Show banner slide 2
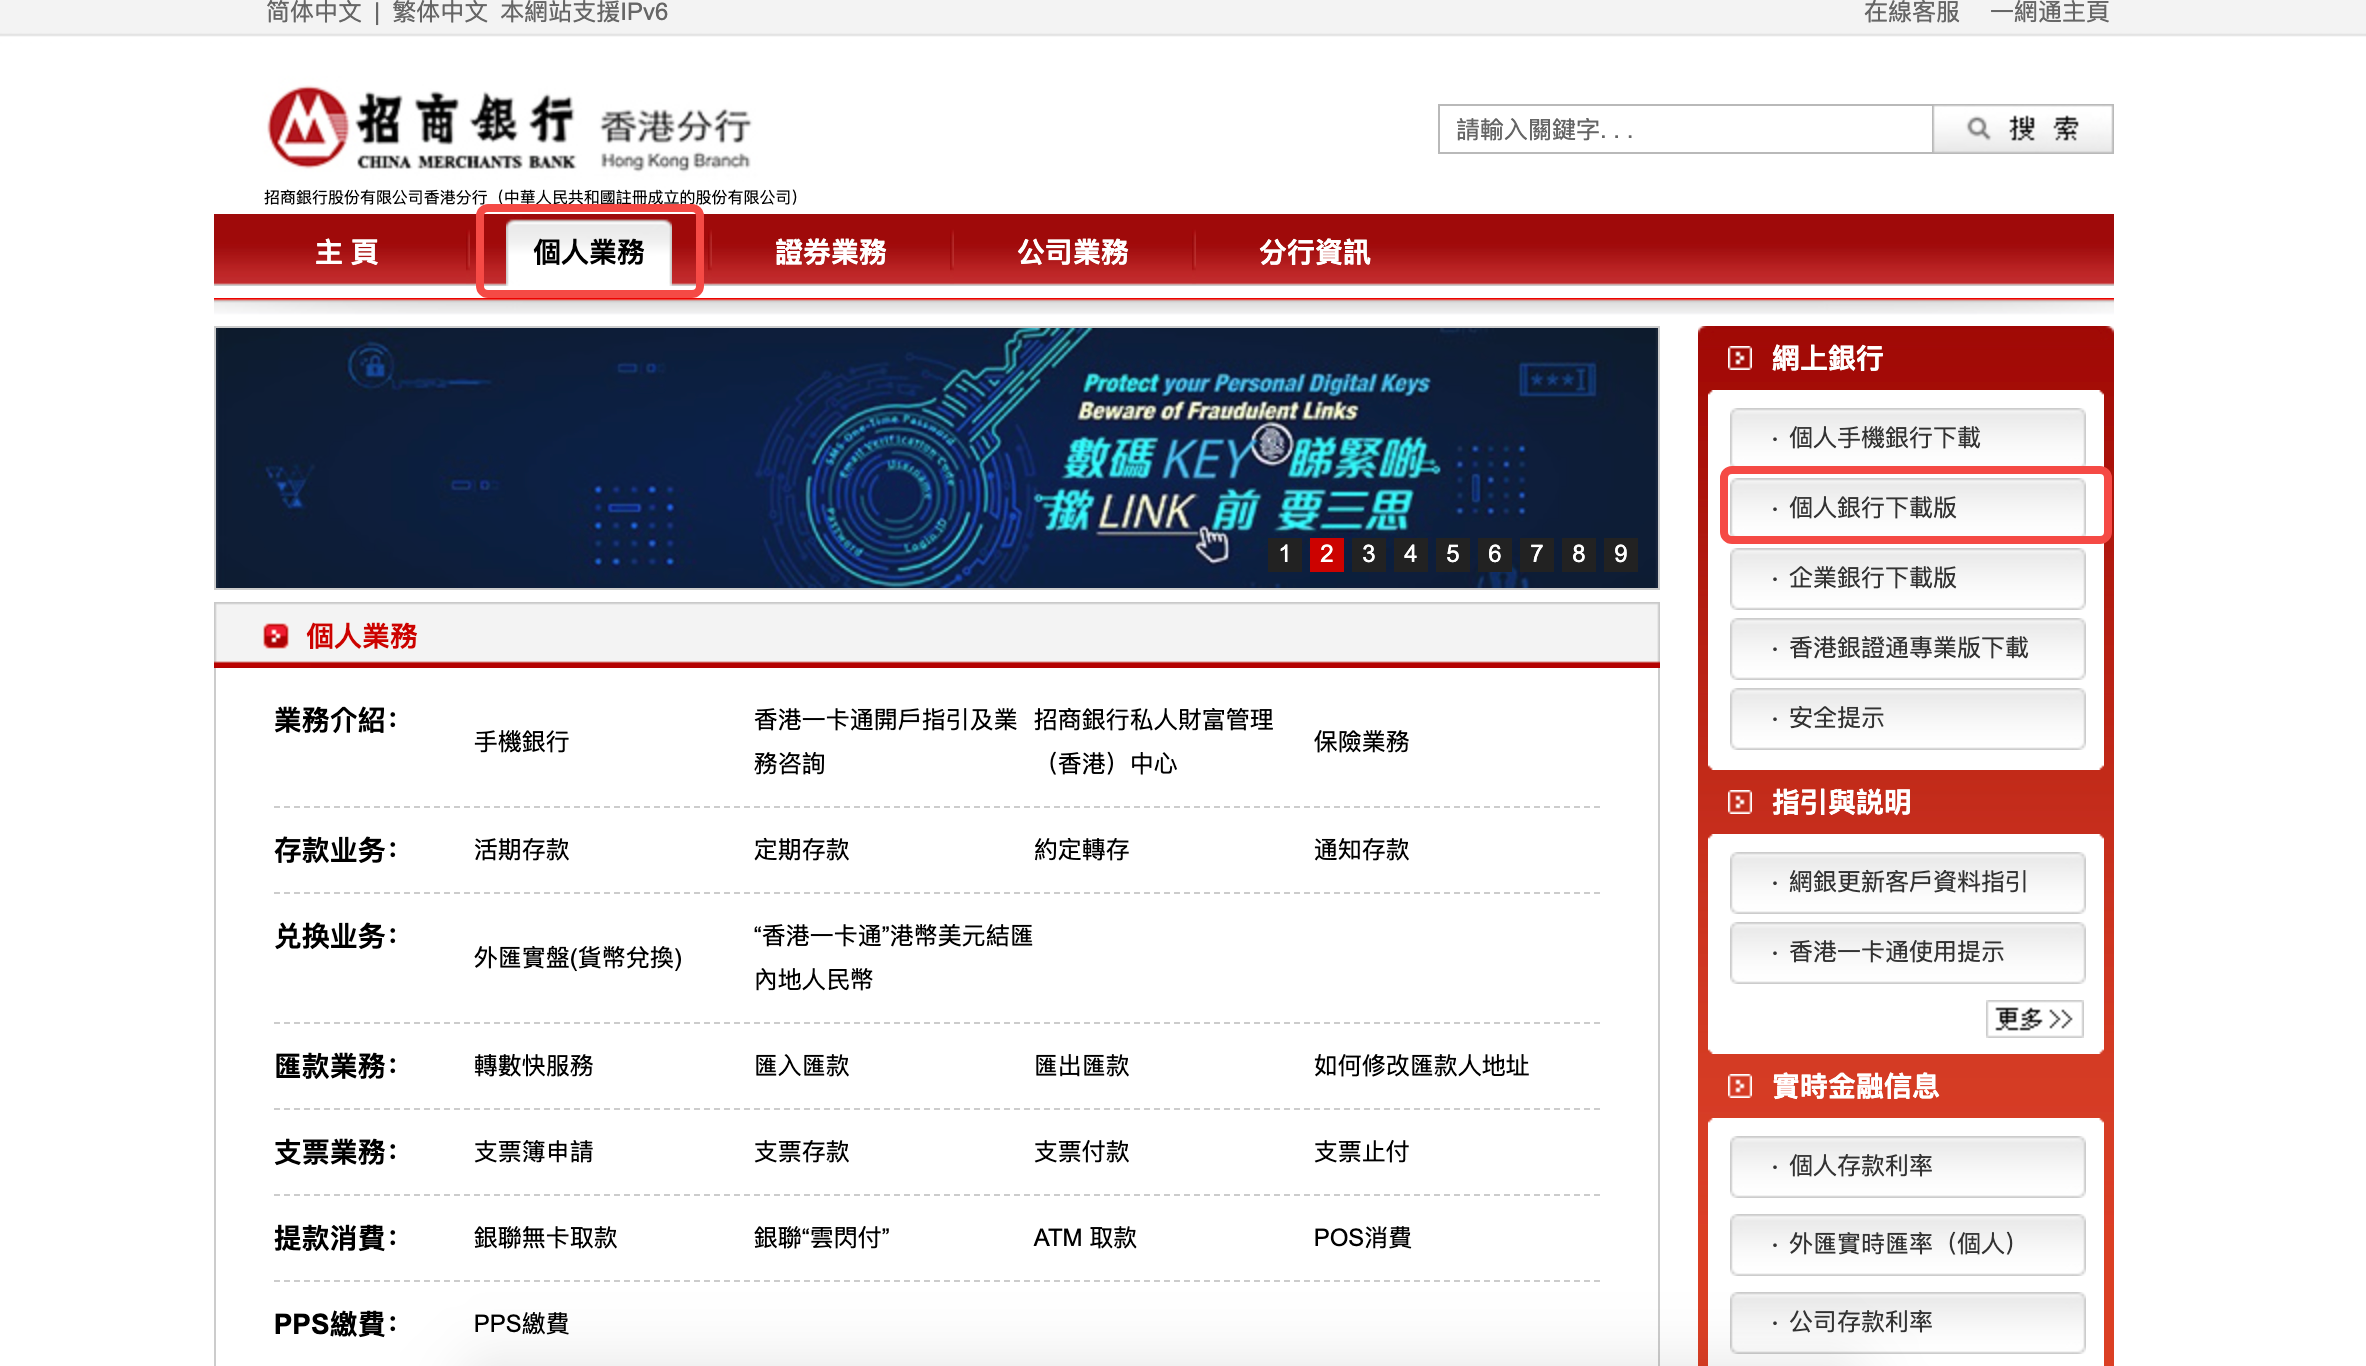This screenshot has width=2366, height=1366. click(1327, 554)
